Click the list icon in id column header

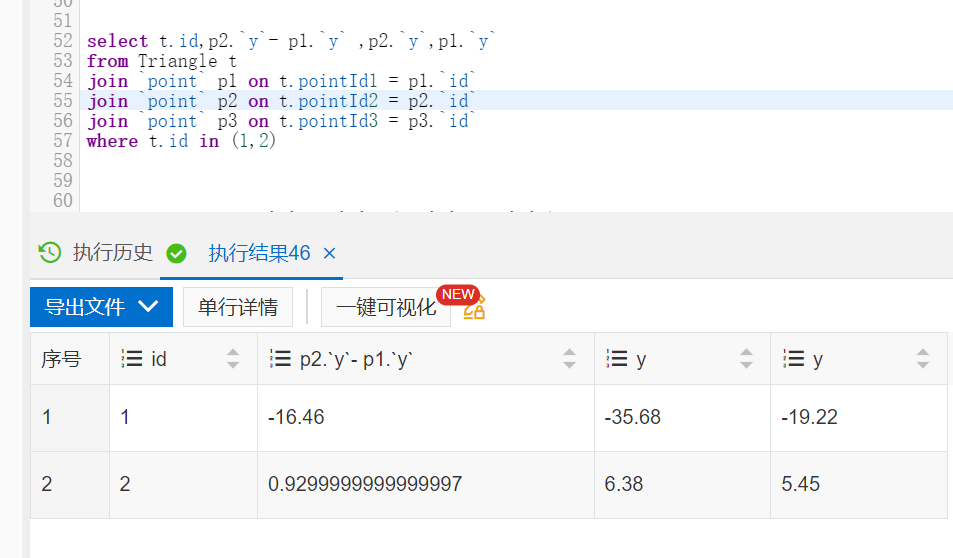pyautogui.click(x=131, y=359)
